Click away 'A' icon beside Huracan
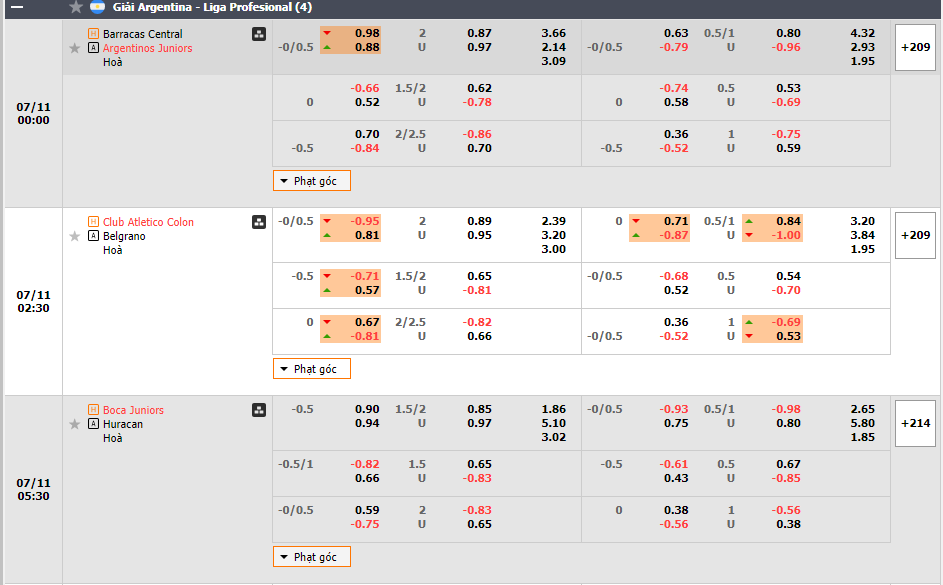This screenshot has width=943, height=585. [93, 424]
